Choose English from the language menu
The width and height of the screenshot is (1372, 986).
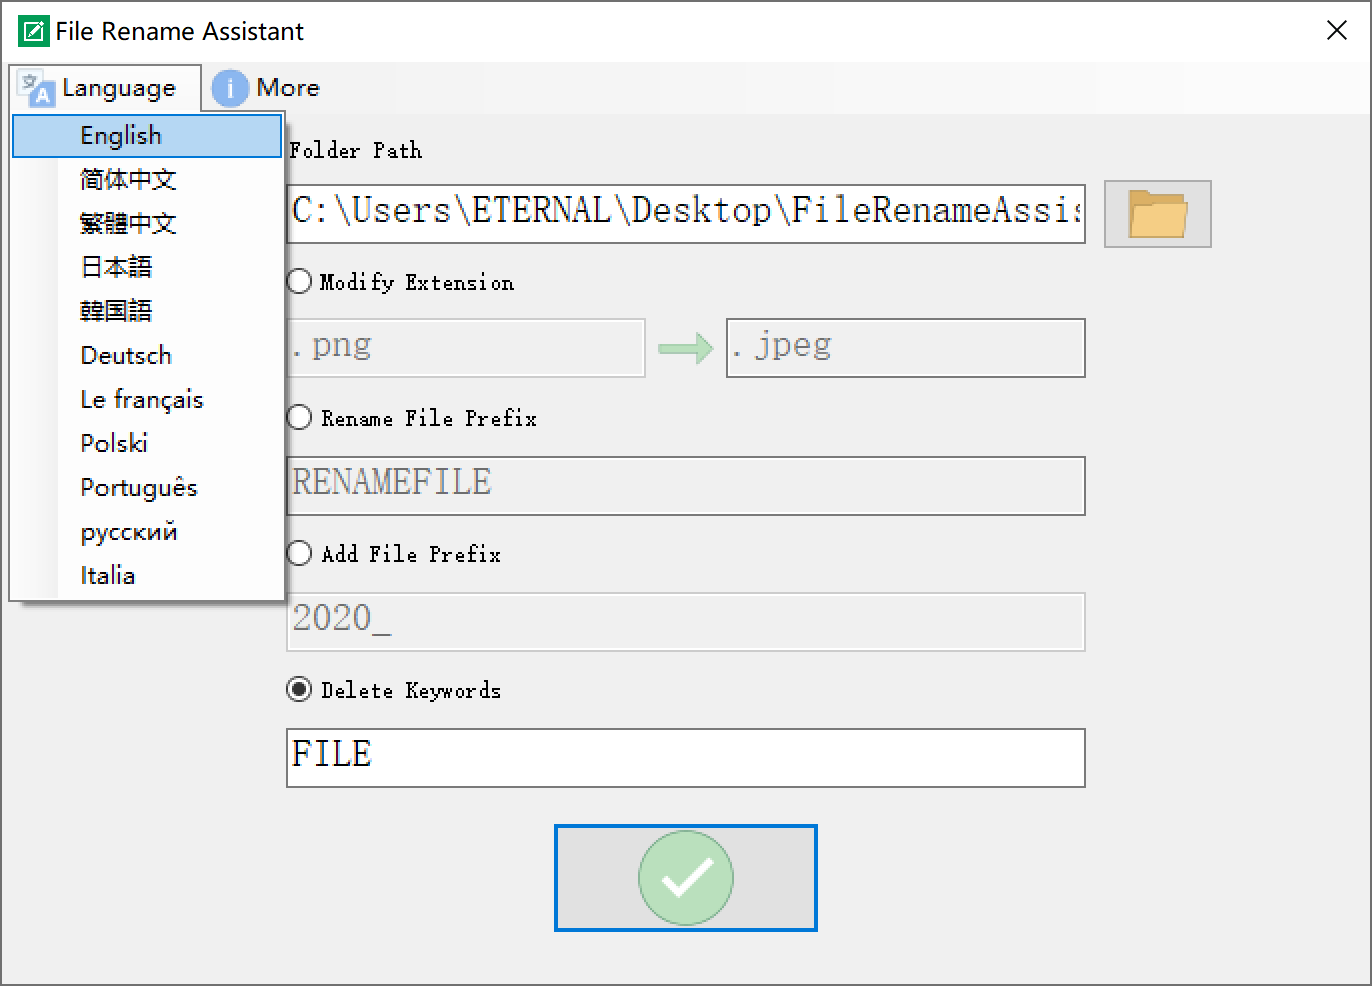click(121, 136)
